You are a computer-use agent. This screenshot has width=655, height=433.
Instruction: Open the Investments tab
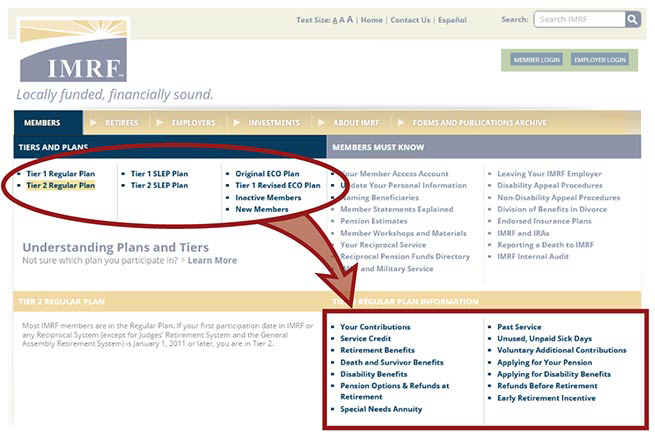pyautogui.click(x=274, y=123)
